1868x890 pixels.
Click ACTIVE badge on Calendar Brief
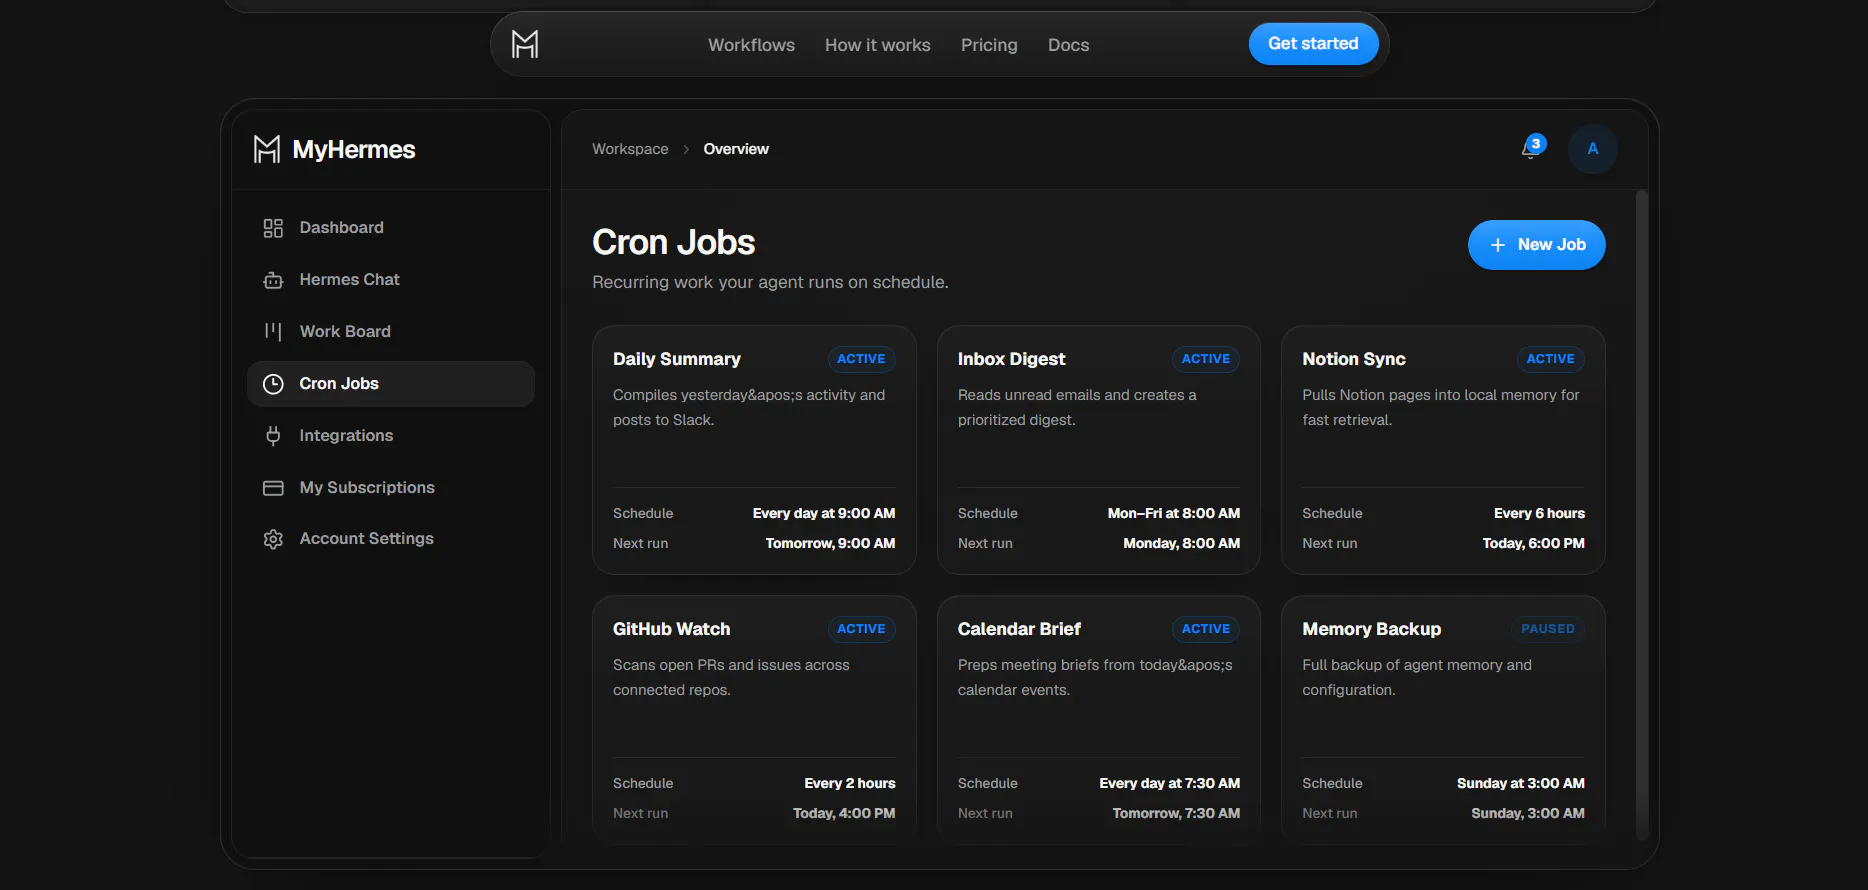pos(1206,629)
